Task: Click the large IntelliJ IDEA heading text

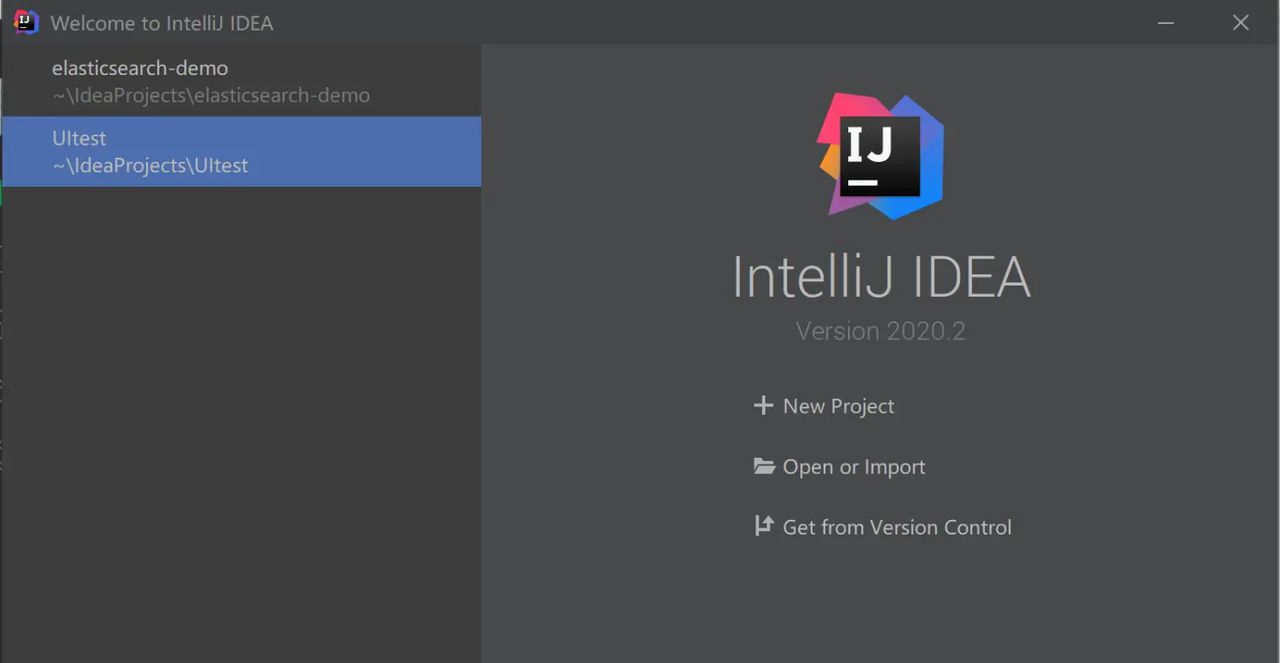Action: pyautogui.click(x=881, y=277)
